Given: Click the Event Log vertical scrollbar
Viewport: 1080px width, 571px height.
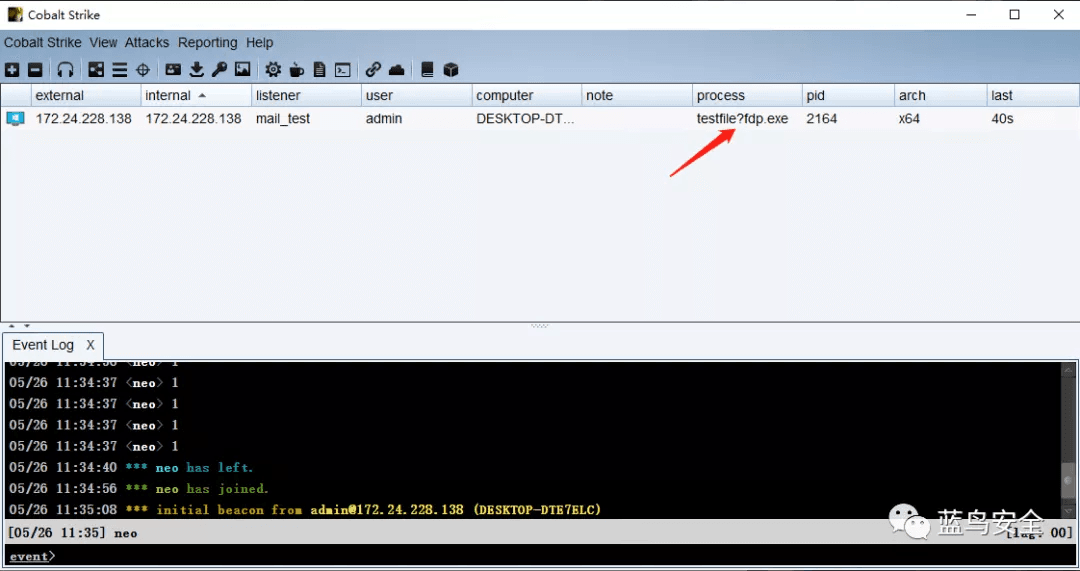Looking at the screenshot, I should click(x=1068, y=441).
